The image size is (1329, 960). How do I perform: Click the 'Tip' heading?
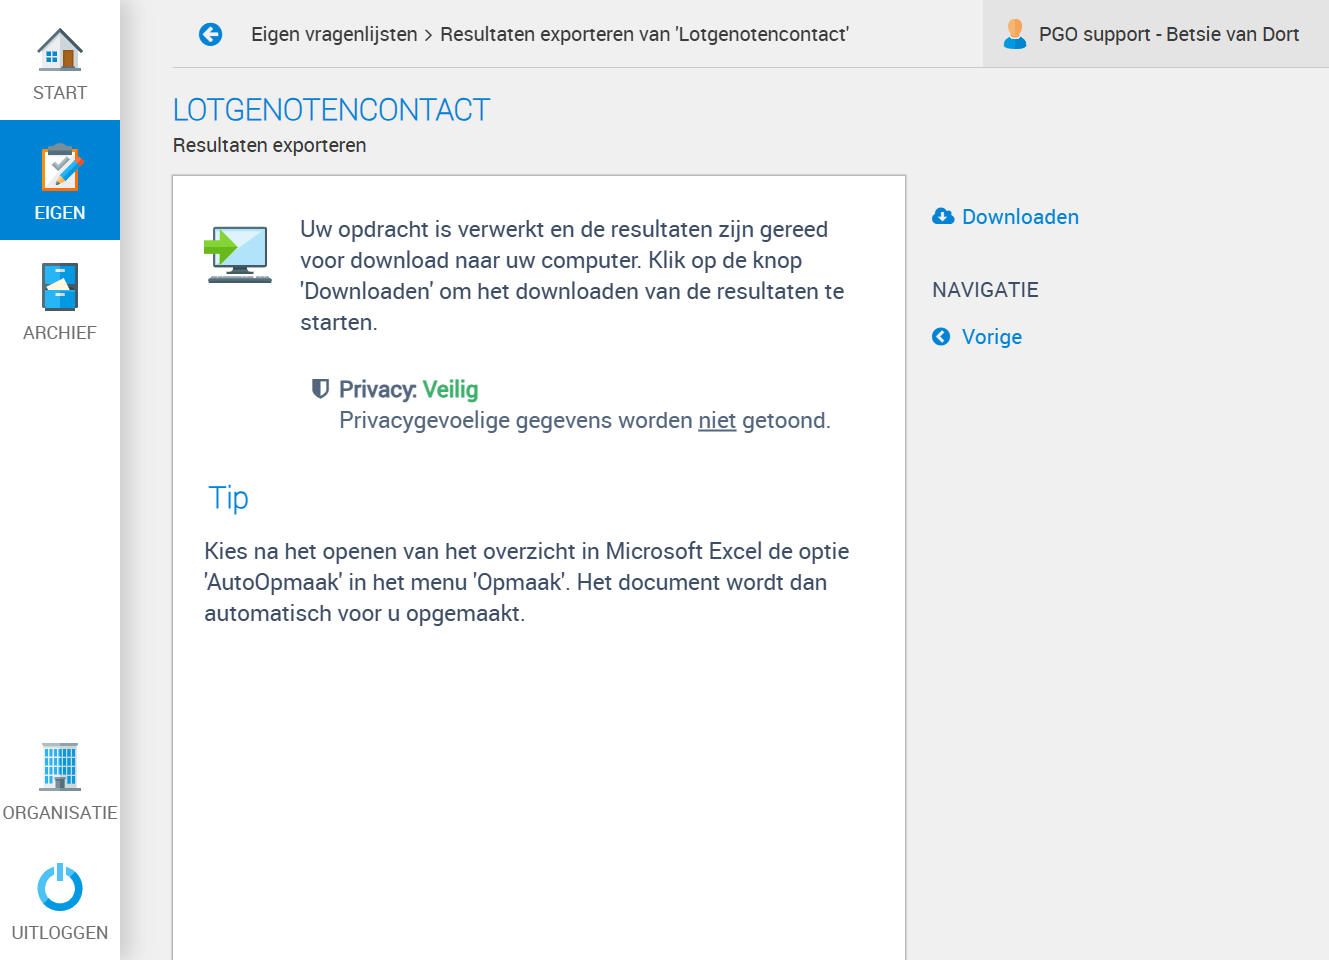click(x=228, y=498)
